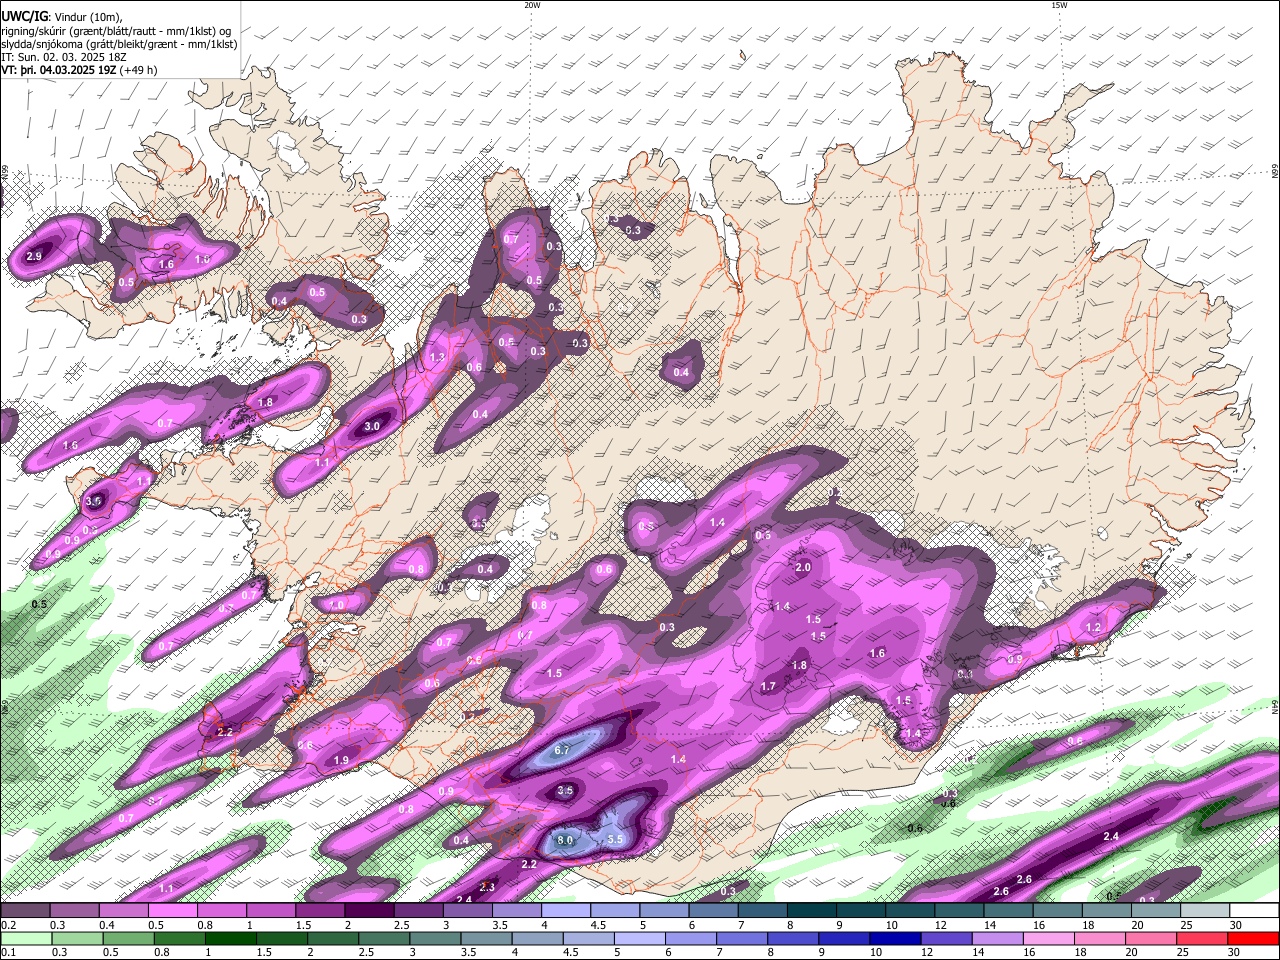Select the dark purple 2 swatch, upper scale

coord(369,911)
